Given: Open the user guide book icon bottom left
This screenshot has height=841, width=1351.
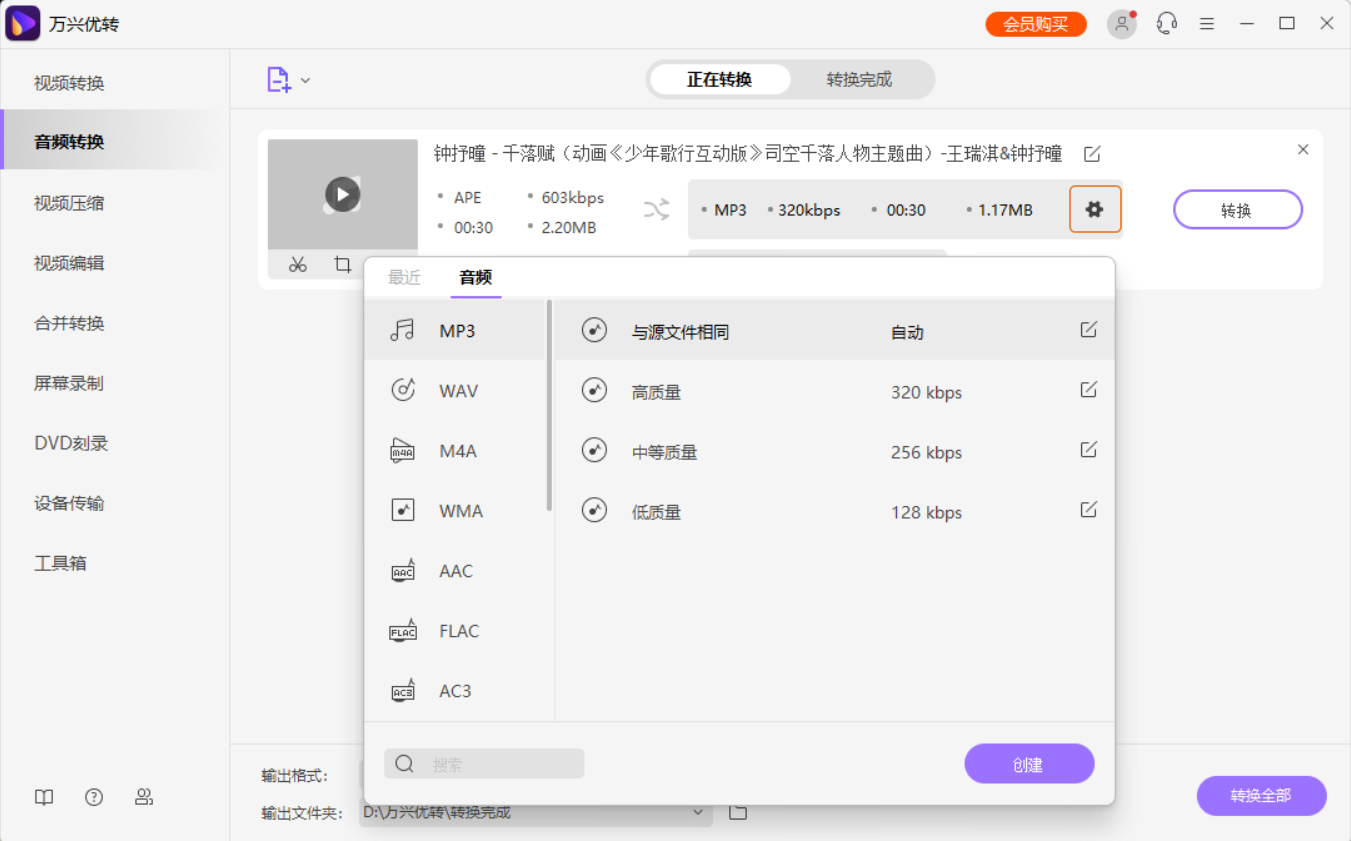Looking at the screenshot, I should (x=43, y=797).
